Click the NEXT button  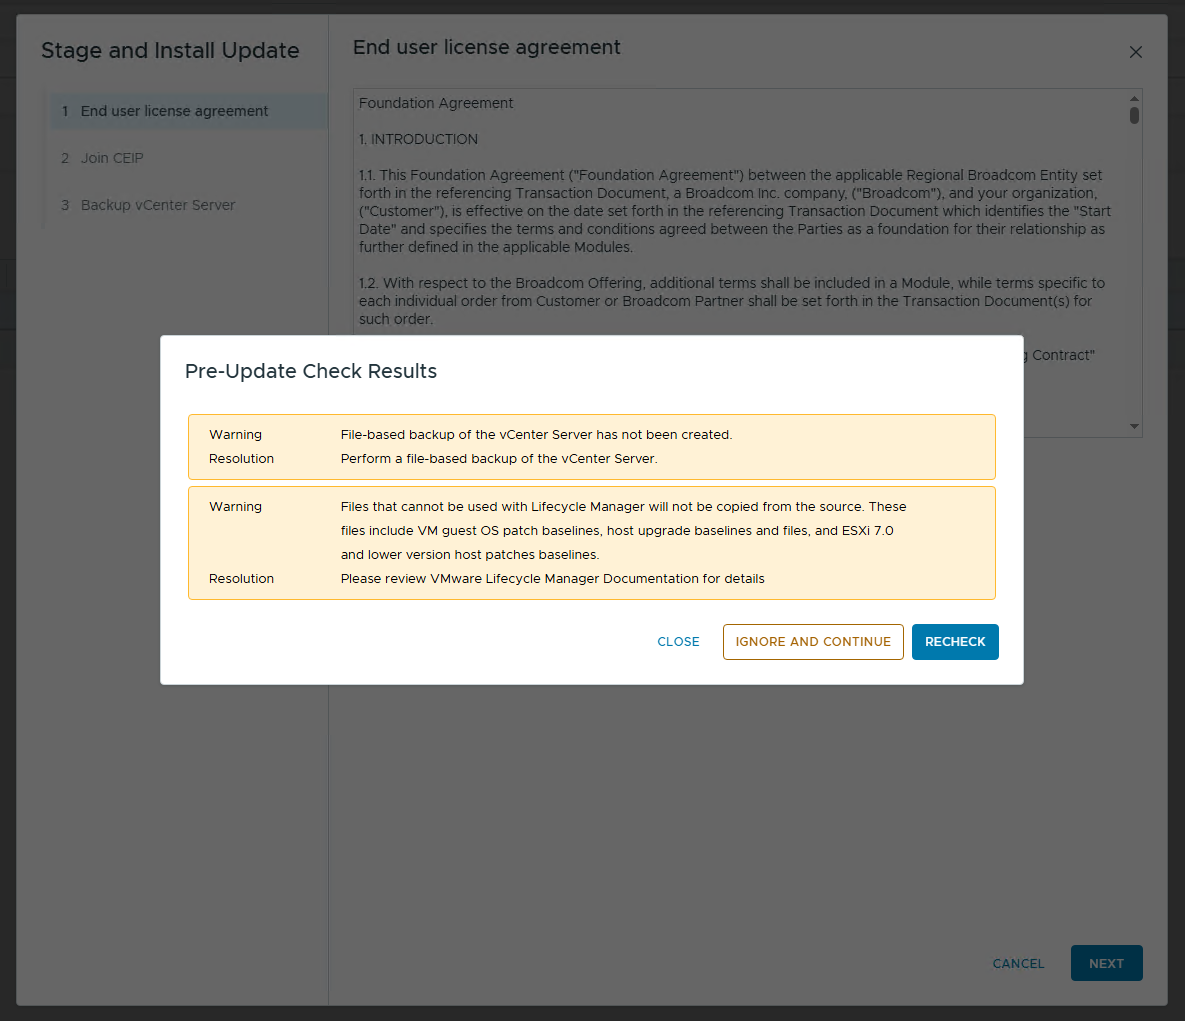1106,964
